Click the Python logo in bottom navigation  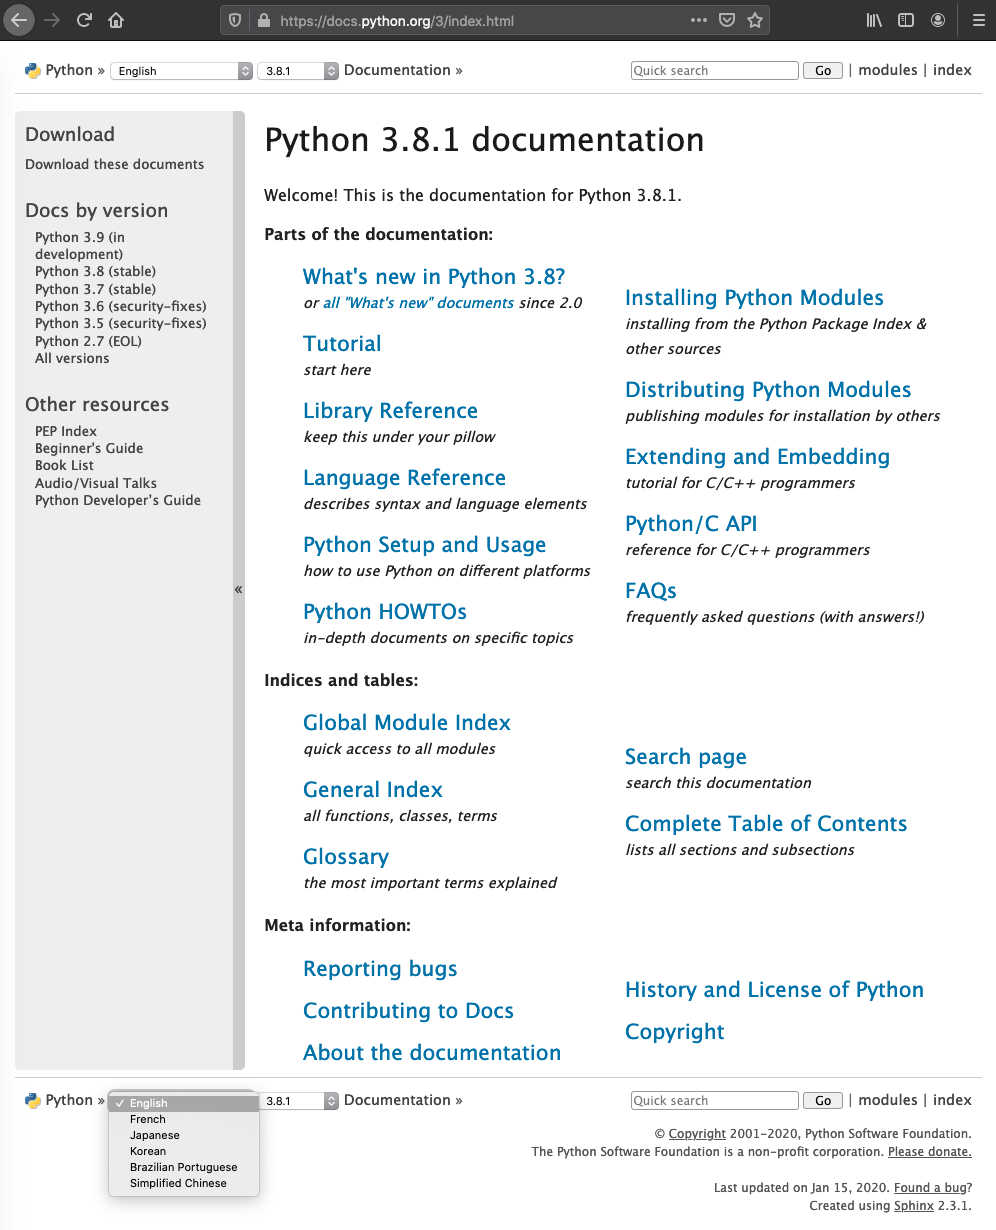click(x=33, y=1101)
